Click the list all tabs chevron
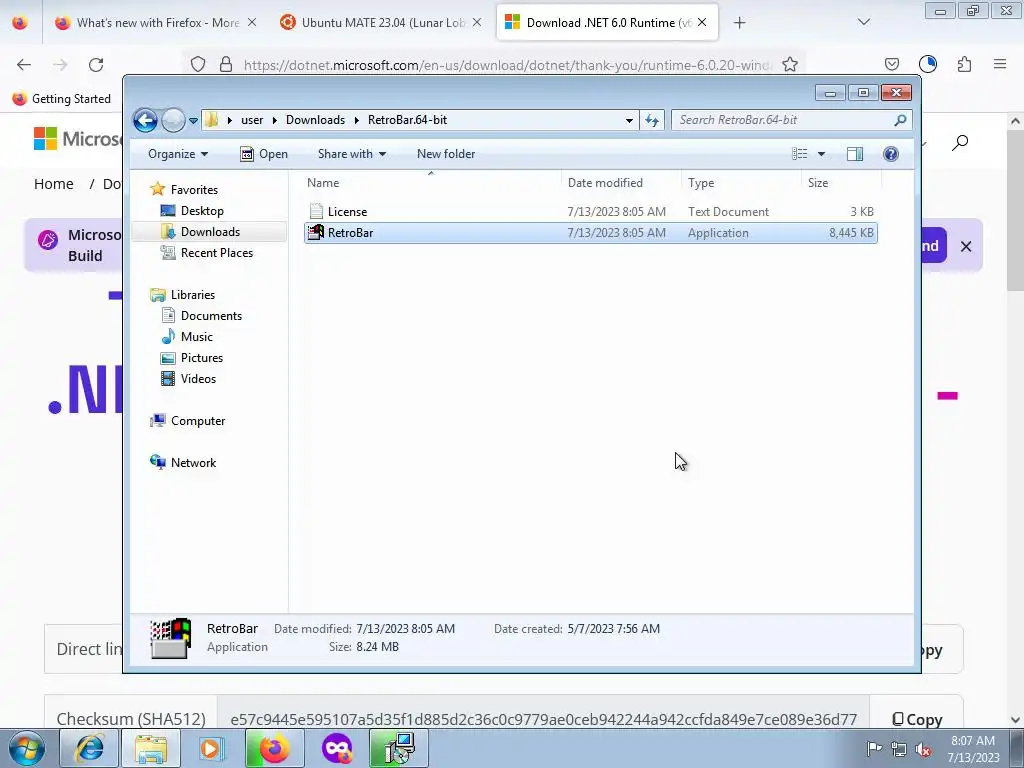The width and height of the screenshot is (1024, 768). click(x=863, y=22)
